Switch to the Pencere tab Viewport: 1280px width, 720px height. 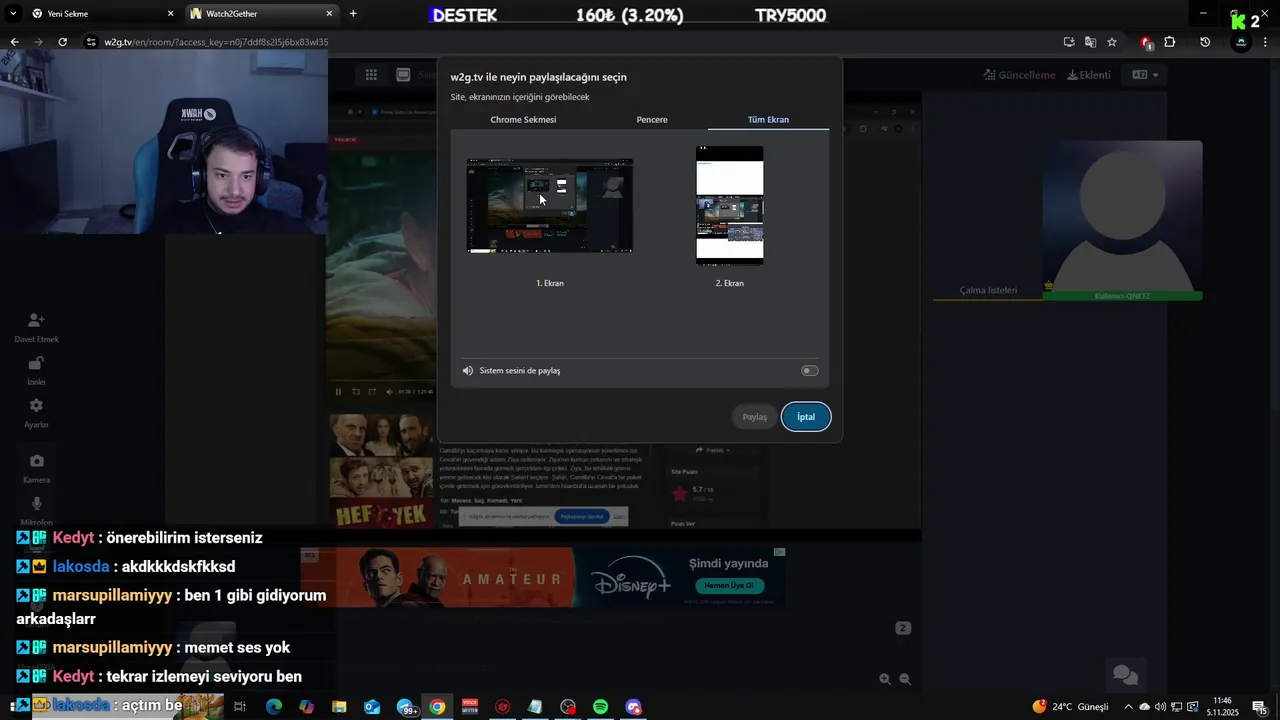click(x=652, y=119)
